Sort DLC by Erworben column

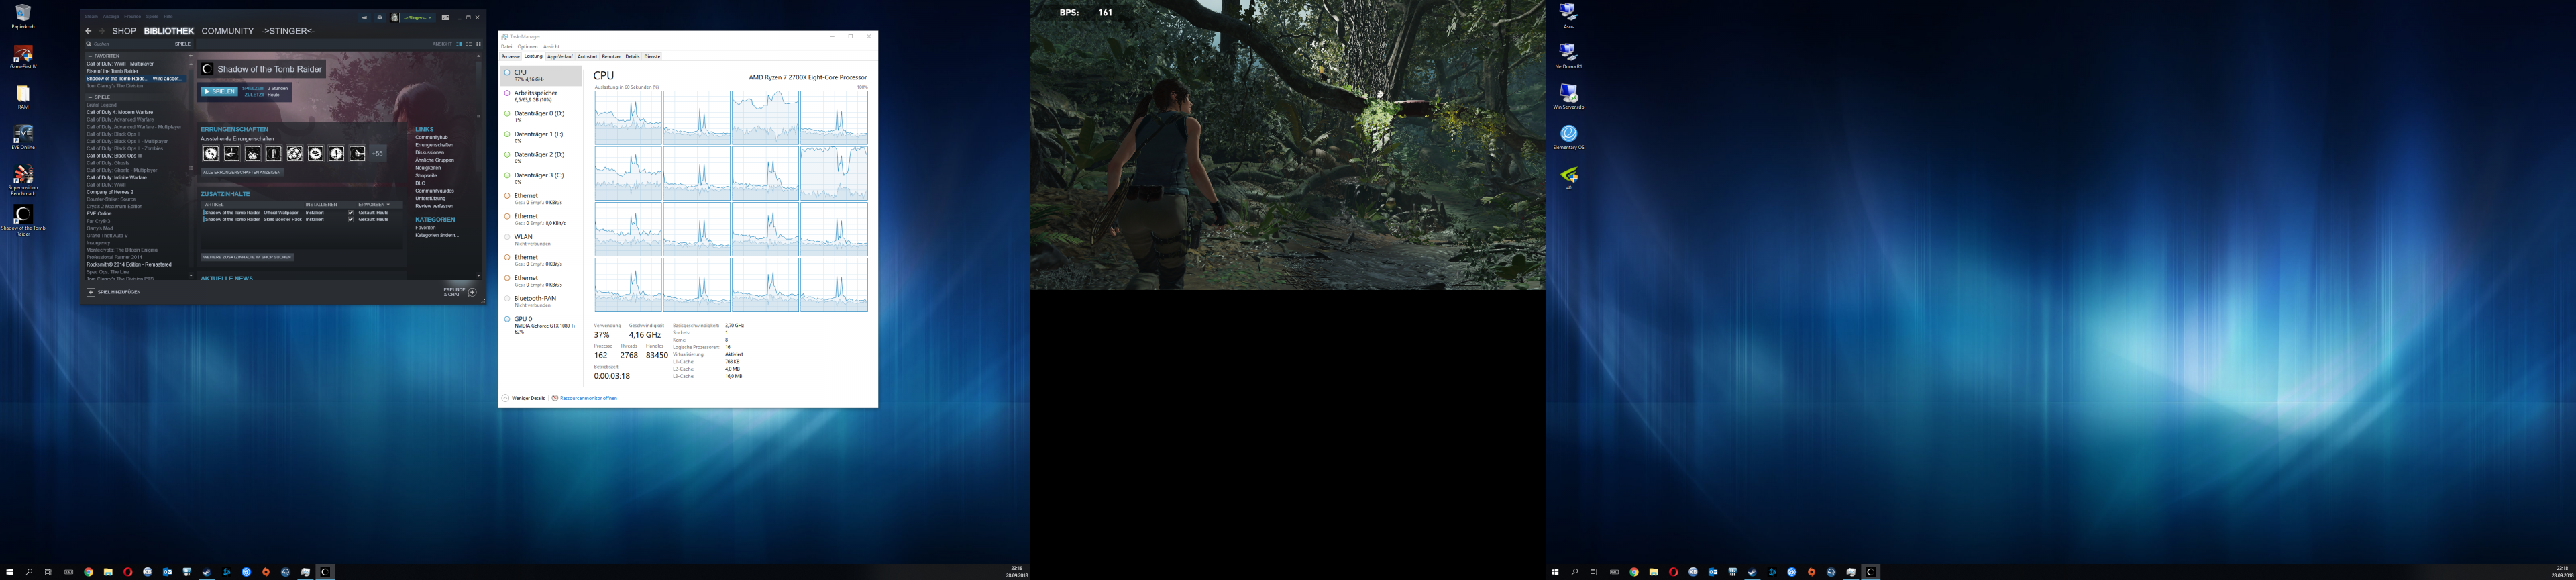tap(374, 205)
